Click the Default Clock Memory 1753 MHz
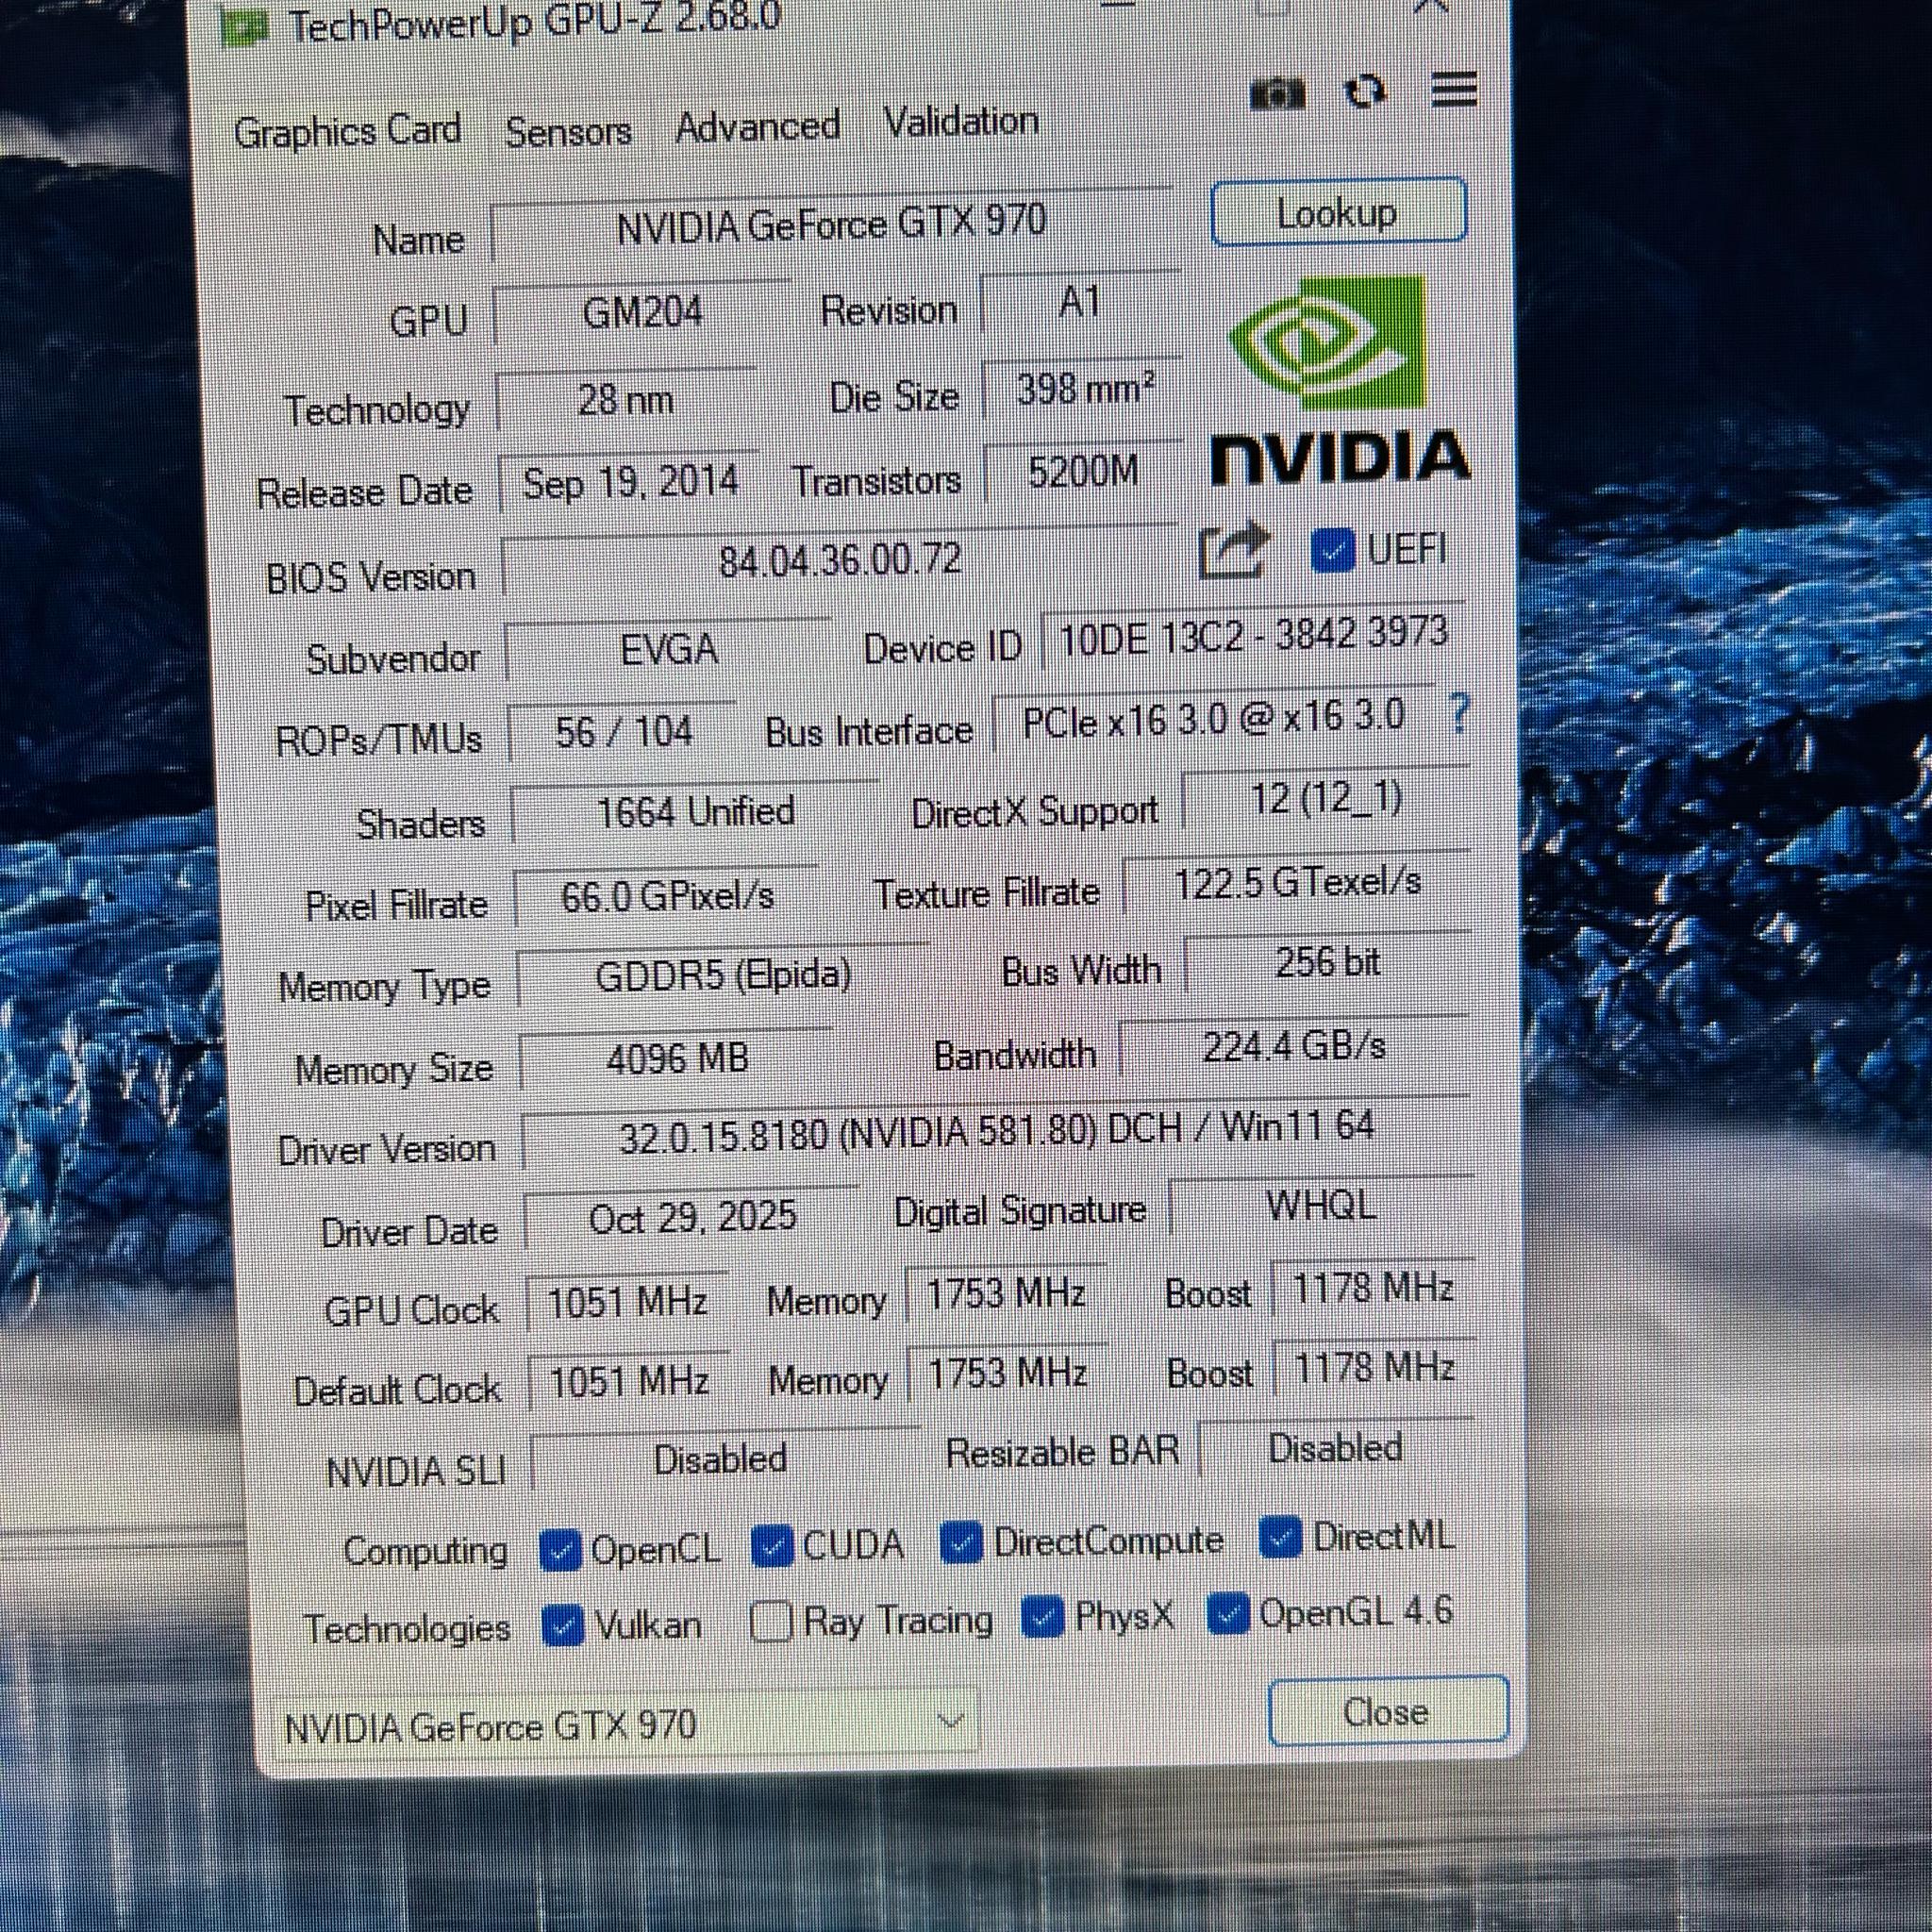The width and height of the screenshot is (1932, 1932). [1007, 1373]
